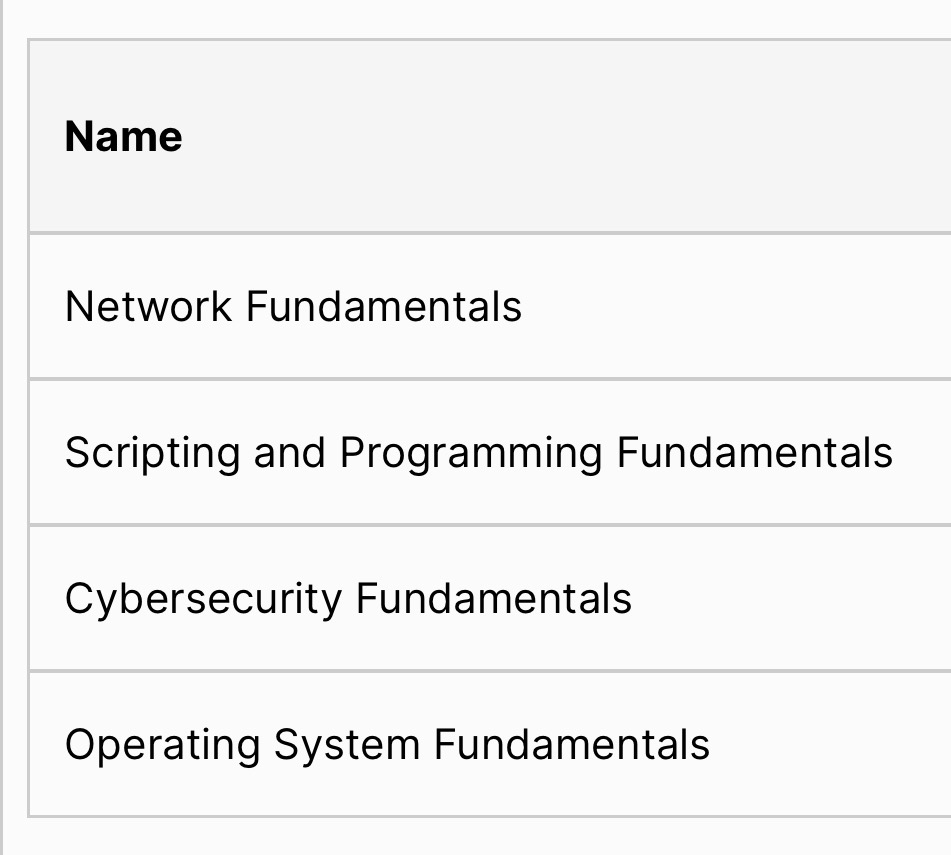
Task: Click the word "Scripting"
Action: [152, 452]
